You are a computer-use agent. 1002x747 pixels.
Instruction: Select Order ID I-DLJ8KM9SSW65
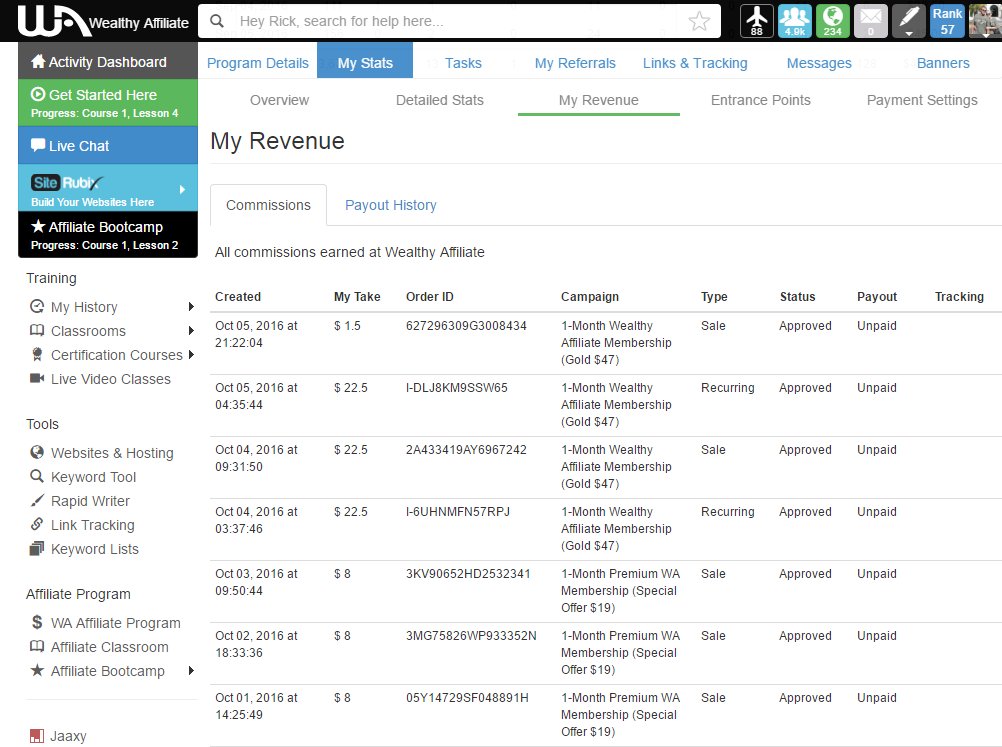coord(456,388)
